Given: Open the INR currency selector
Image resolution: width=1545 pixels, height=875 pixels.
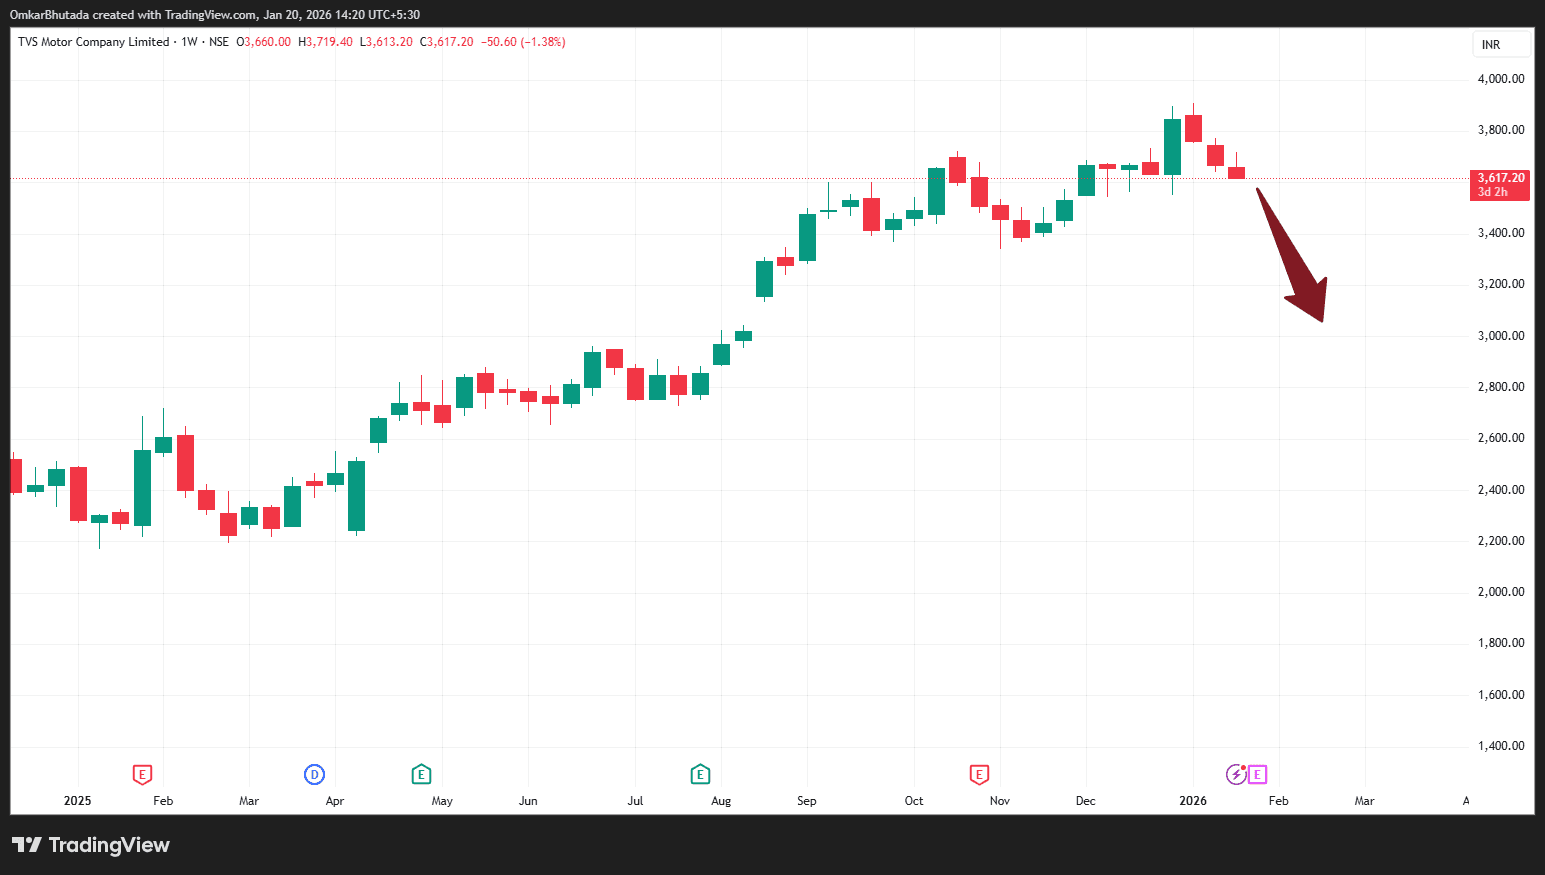Looking at the screenshot, I should pyautogui.click(x=1501, y=45).
